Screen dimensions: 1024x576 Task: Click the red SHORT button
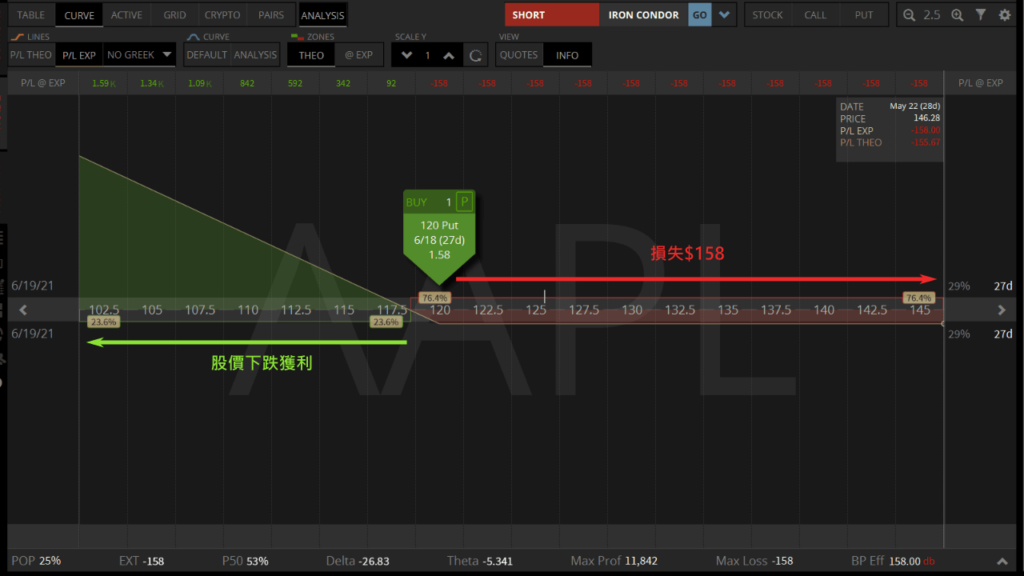[x=552, y=14]
